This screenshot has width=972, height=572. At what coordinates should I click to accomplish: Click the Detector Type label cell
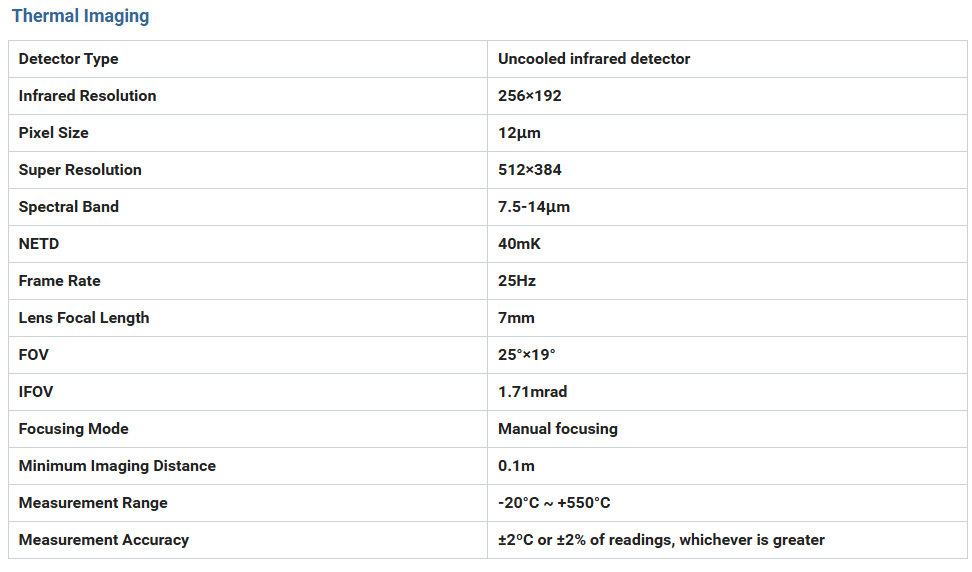(68, 59)
